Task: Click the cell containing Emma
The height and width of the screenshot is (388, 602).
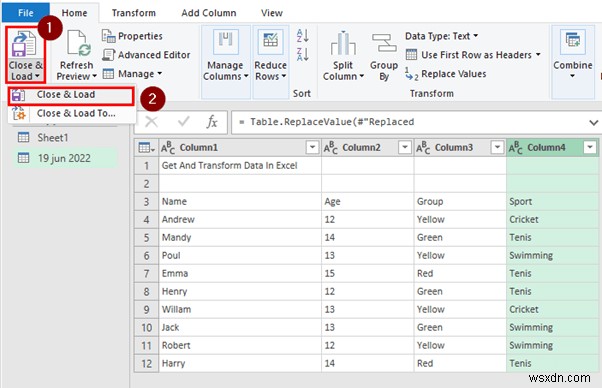Action: pos(240,274)
